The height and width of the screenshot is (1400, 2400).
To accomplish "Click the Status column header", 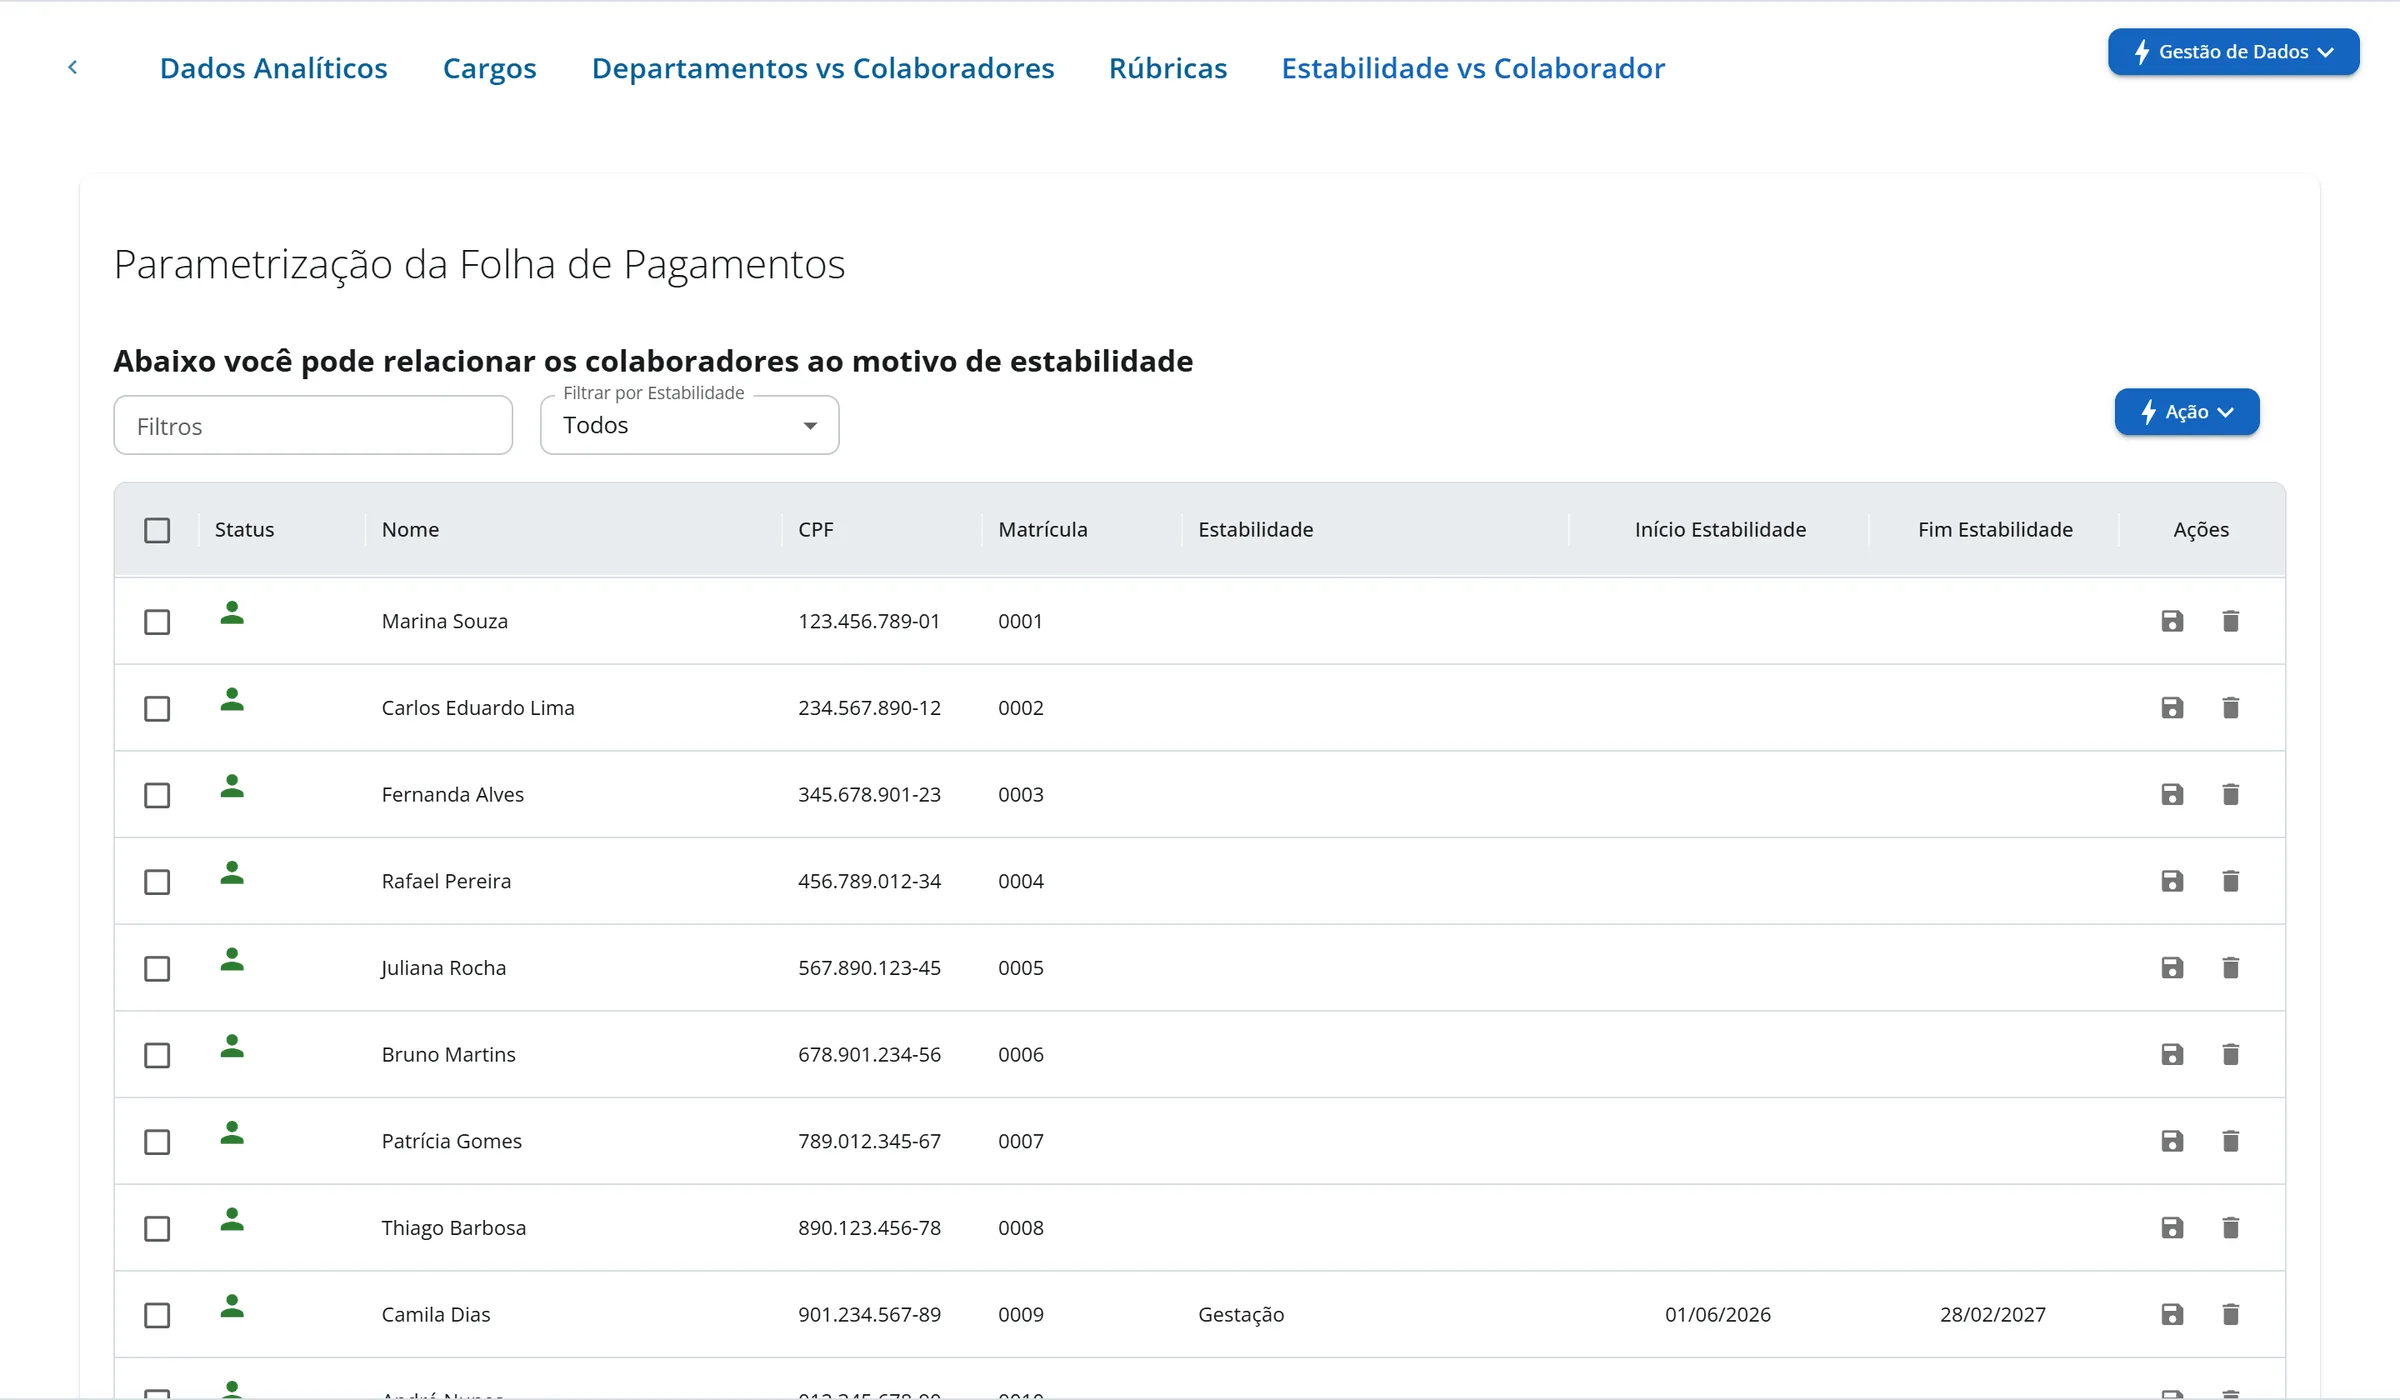I will pyautogui.click(x=244, y=530).
